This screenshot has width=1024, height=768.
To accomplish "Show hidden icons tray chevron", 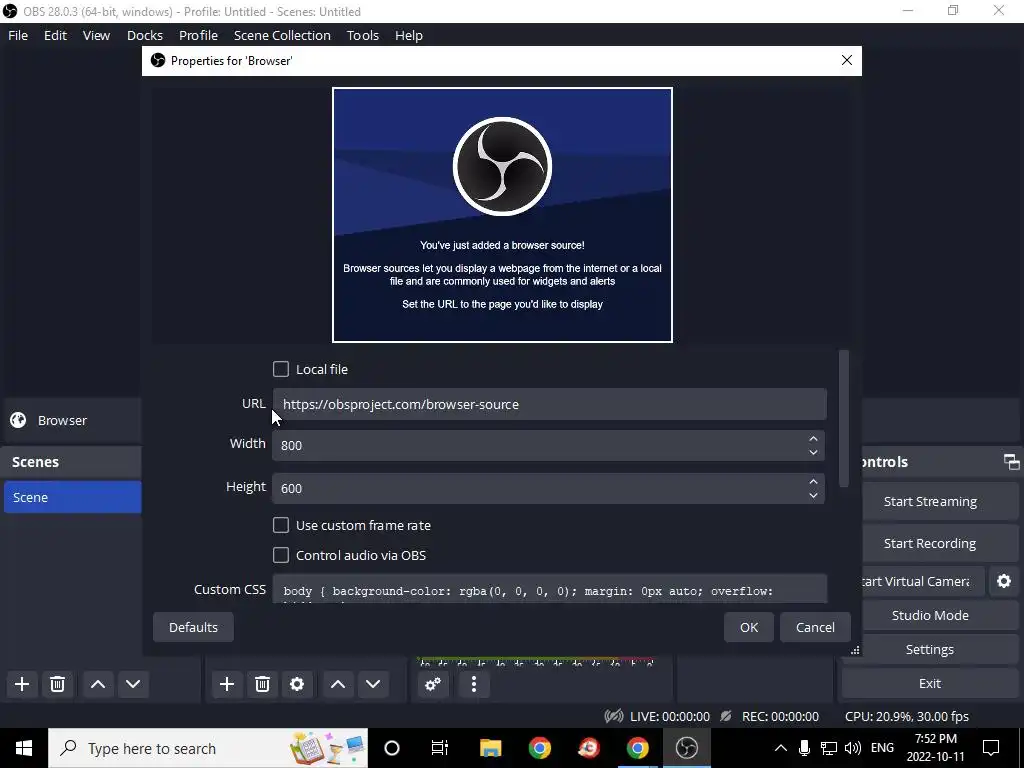I will point(780,748).
